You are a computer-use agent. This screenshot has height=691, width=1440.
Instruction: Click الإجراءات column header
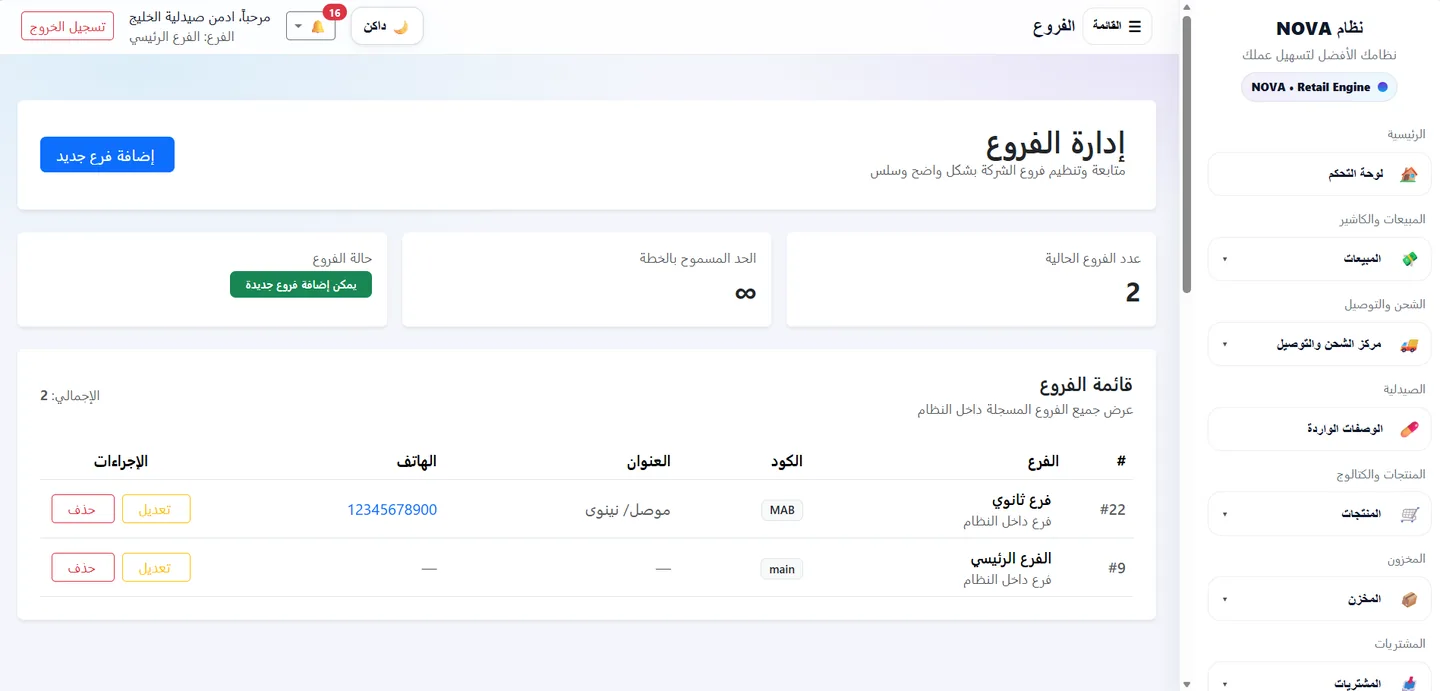(x=121, y=461)
